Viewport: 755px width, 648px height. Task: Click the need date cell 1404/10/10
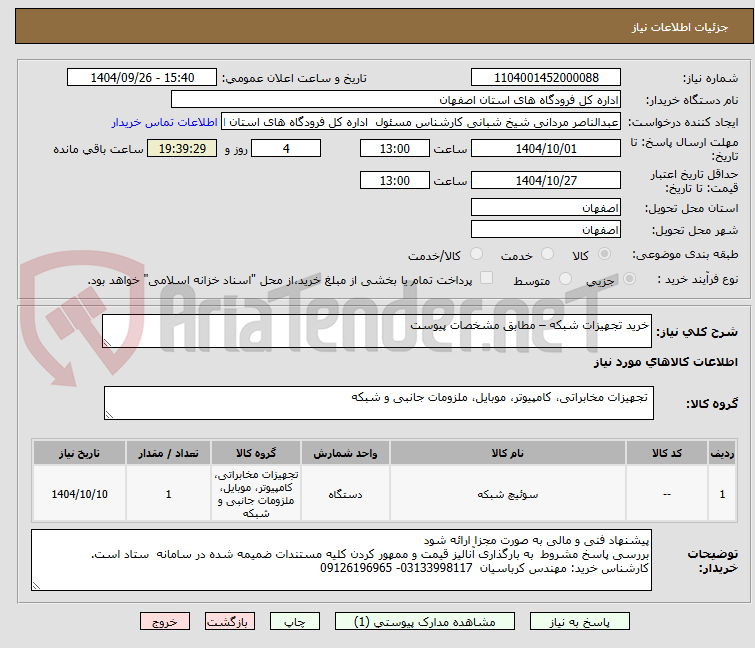click(x=79, y=494)
